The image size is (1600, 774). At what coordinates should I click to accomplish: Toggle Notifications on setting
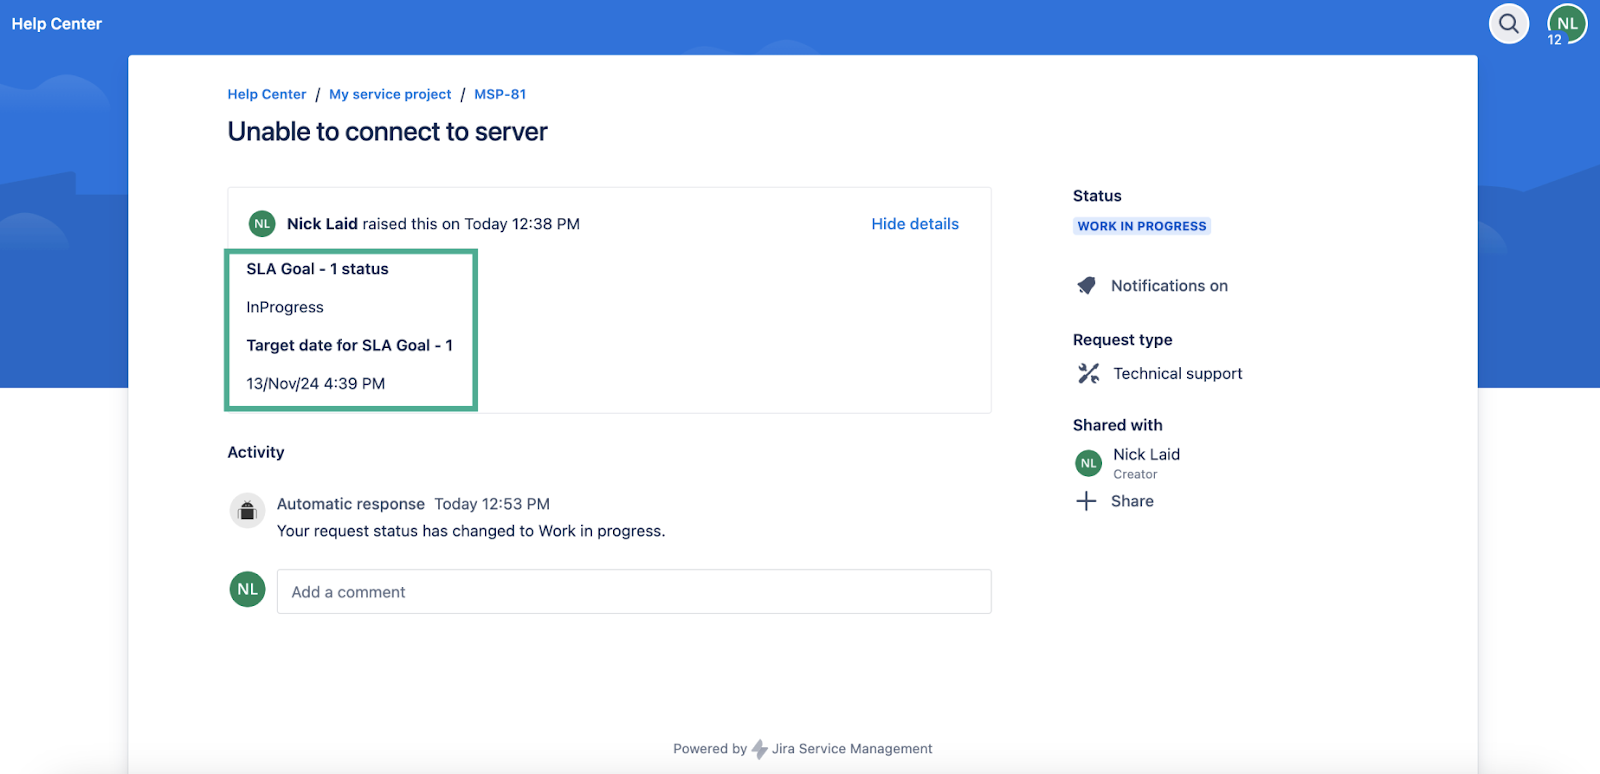1168,286
